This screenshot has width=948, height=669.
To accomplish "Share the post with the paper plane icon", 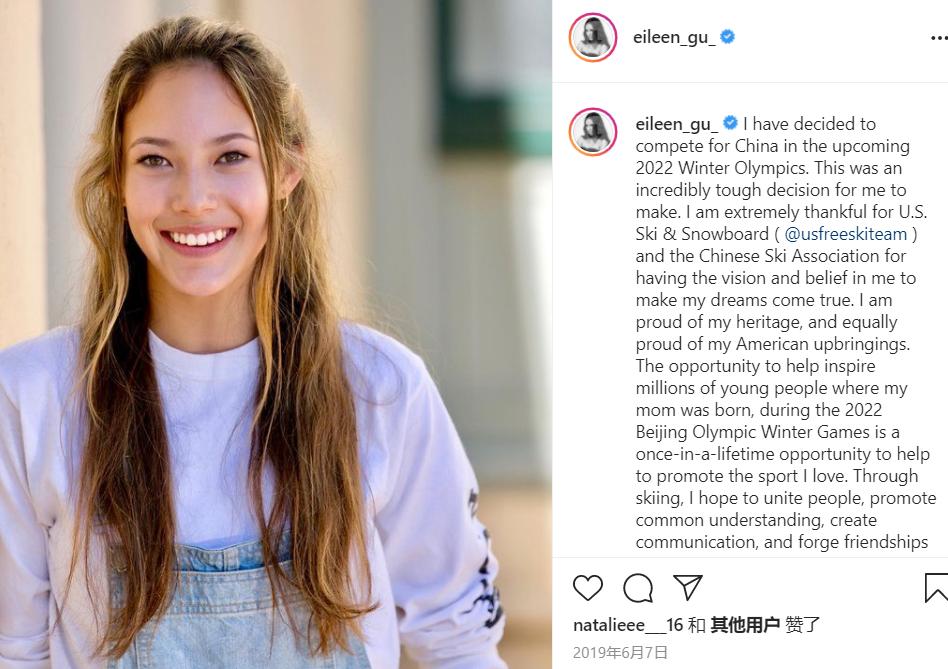I will pyautogui.click(x=687, y=587).
